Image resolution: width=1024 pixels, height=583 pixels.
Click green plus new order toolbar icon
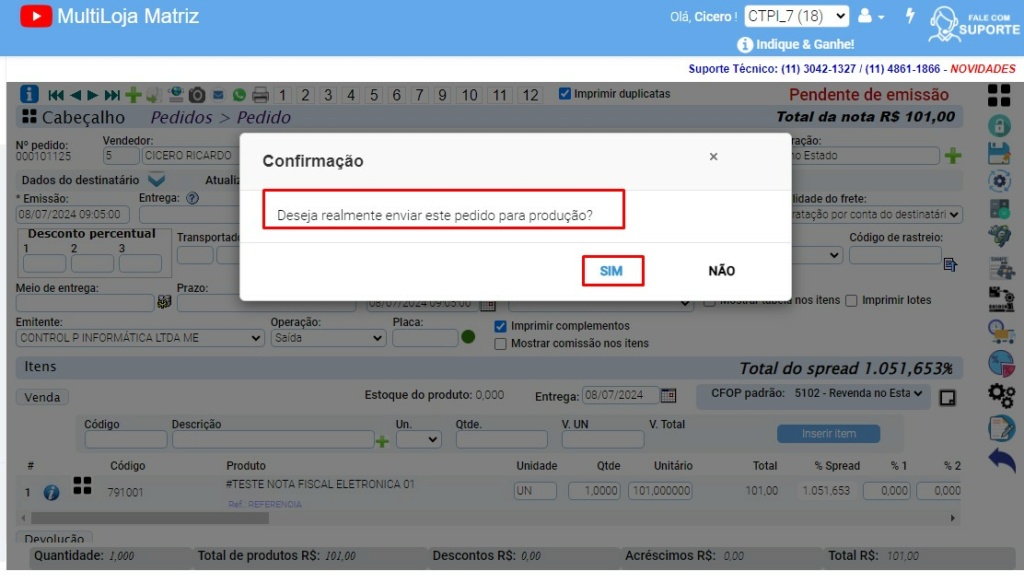click(133, 95)
